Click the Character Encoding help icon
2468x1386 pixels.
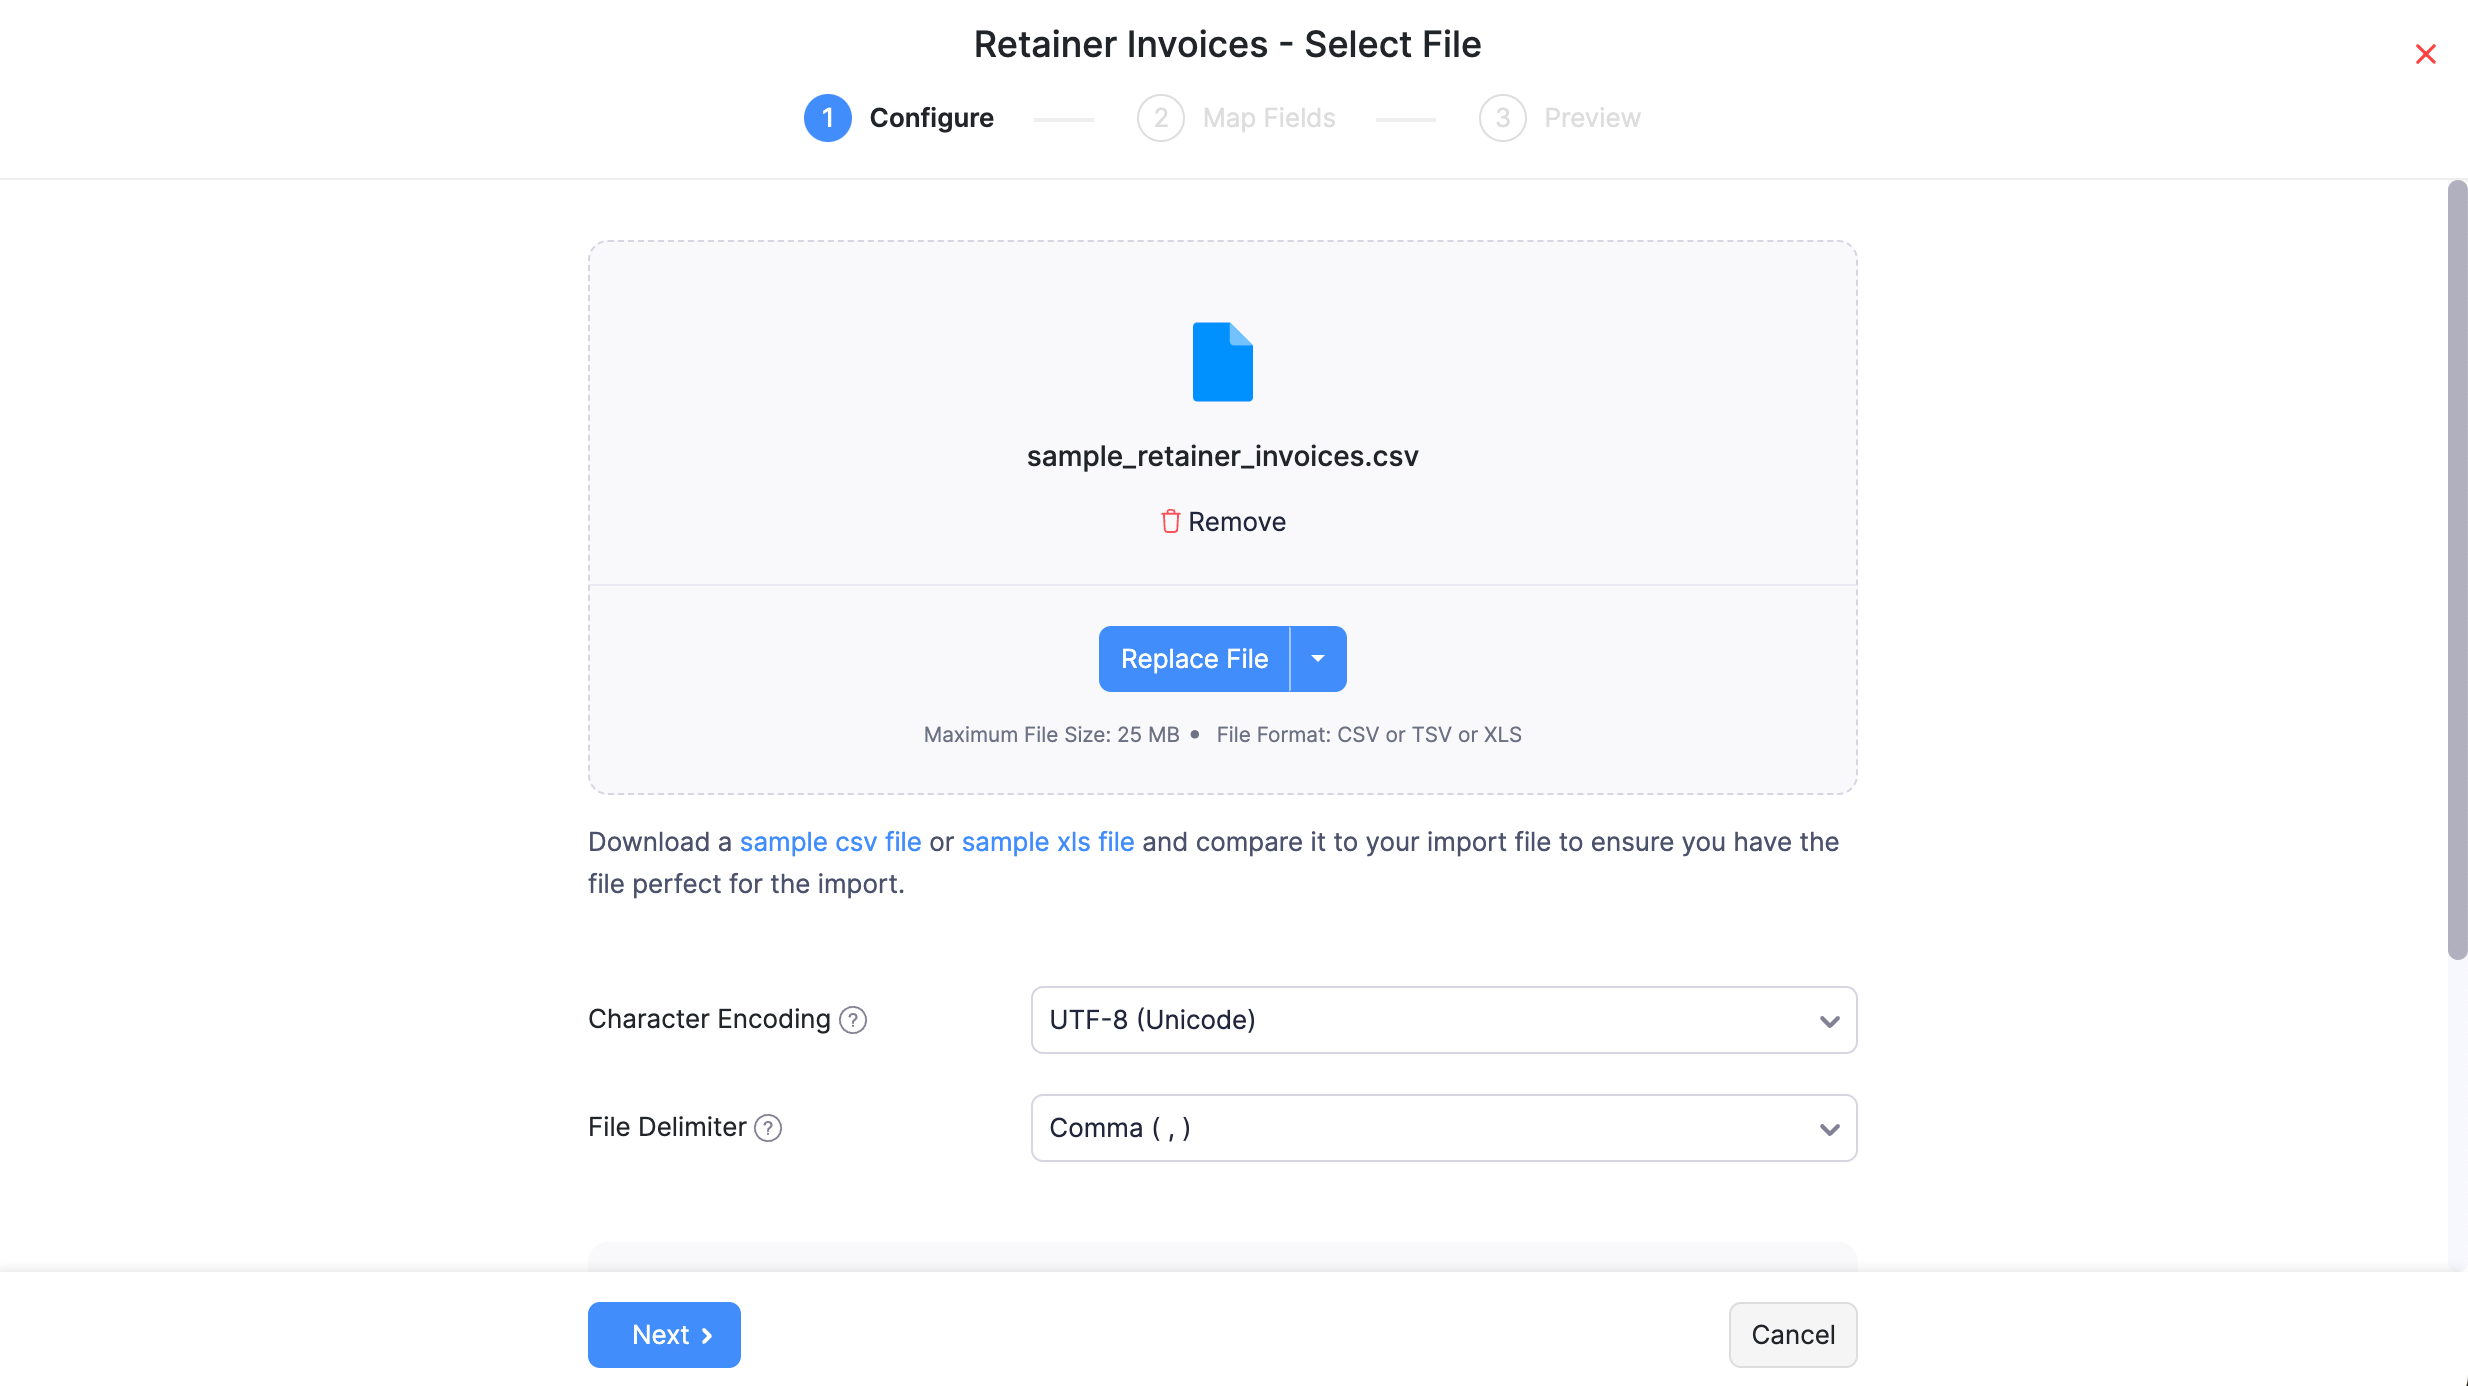click(x=853, y=1020)
